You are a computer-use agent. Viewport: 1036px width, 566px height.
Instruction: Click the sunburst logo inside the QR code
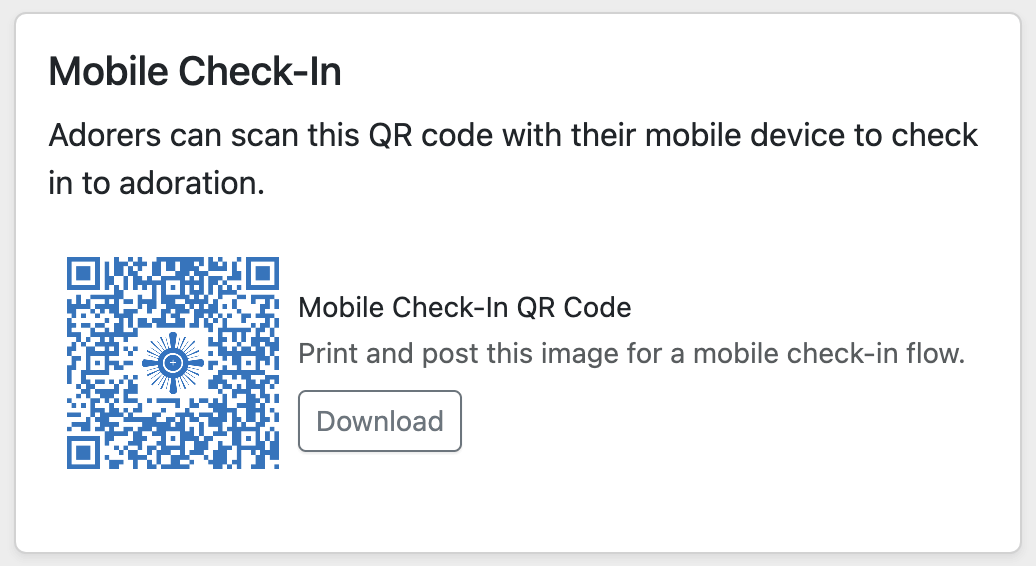(173, 363)
